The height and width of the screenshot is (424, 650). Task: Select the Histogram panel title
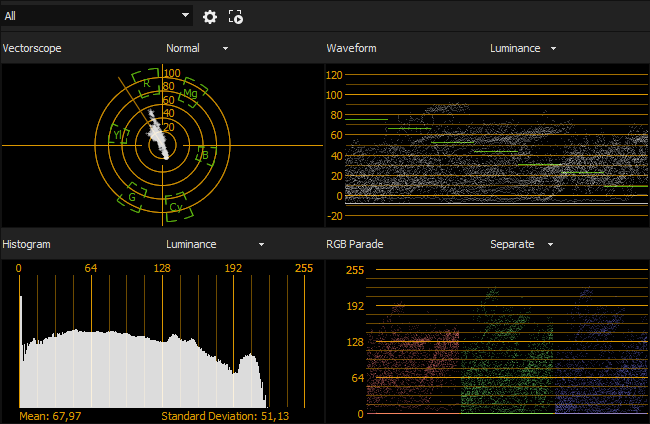pyautogui.click(x=27, y=244)
